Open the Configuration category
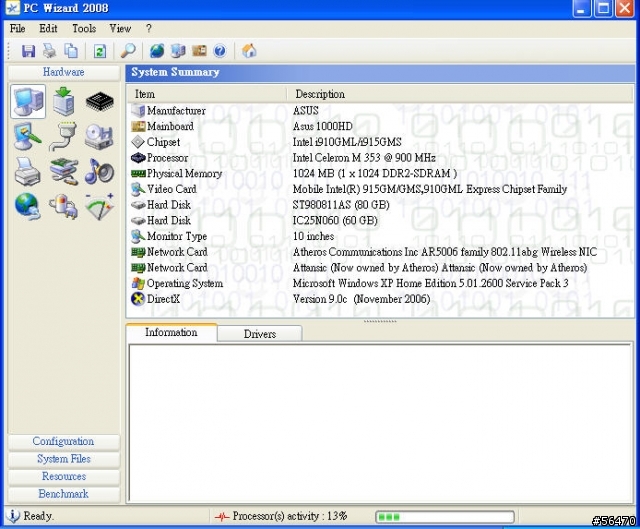The height and width of the screenshot is (529, 640). [64, 442]
